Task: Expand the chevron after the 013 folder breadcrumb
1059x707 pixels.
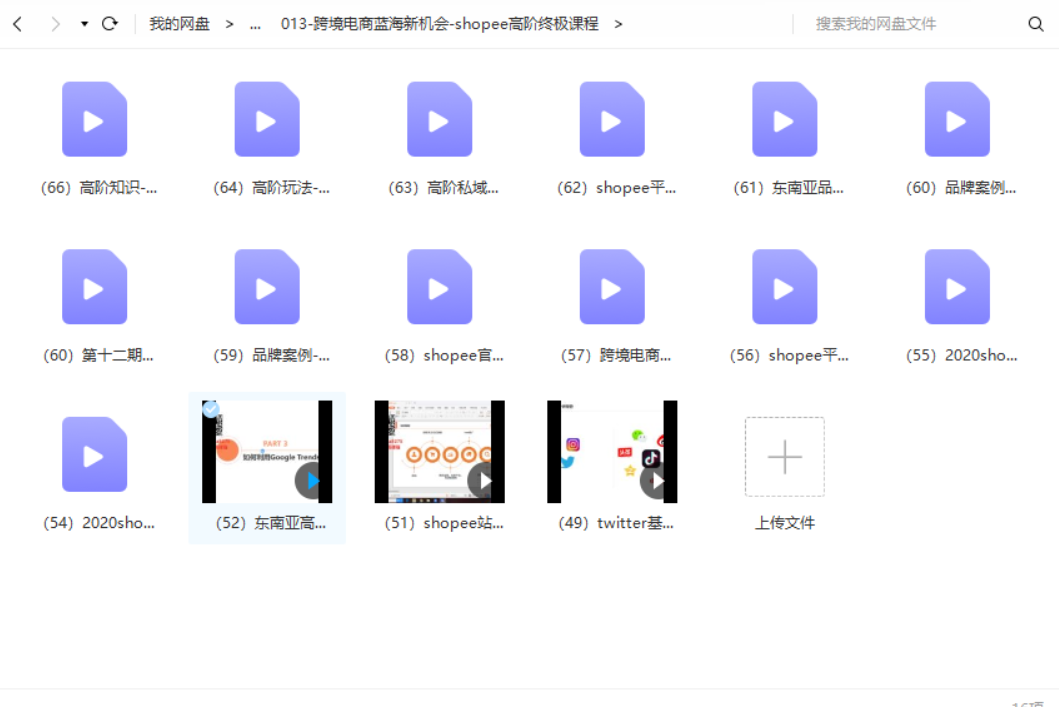Action: tap(618, 24)
